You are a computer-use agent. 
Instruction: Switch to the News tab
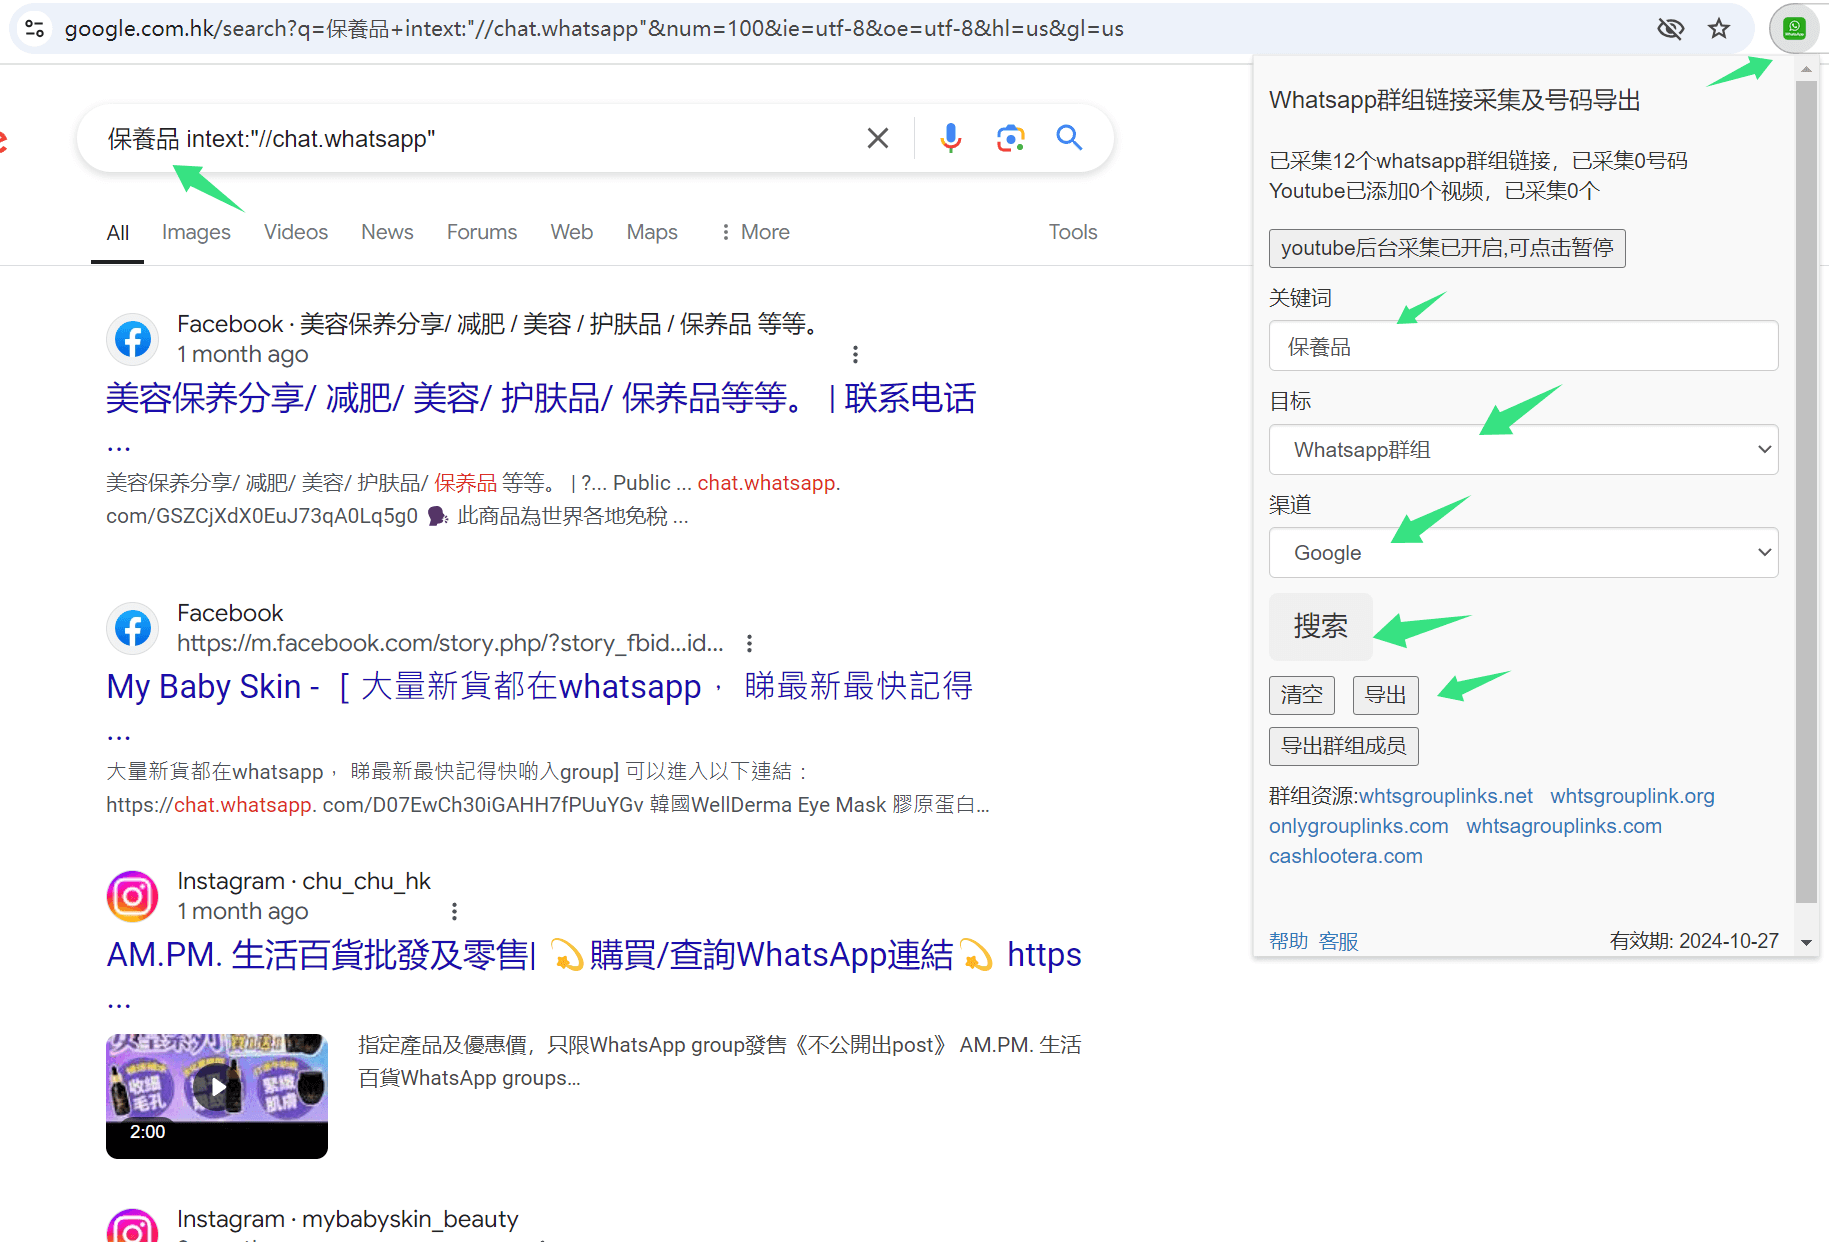[387, 232]
